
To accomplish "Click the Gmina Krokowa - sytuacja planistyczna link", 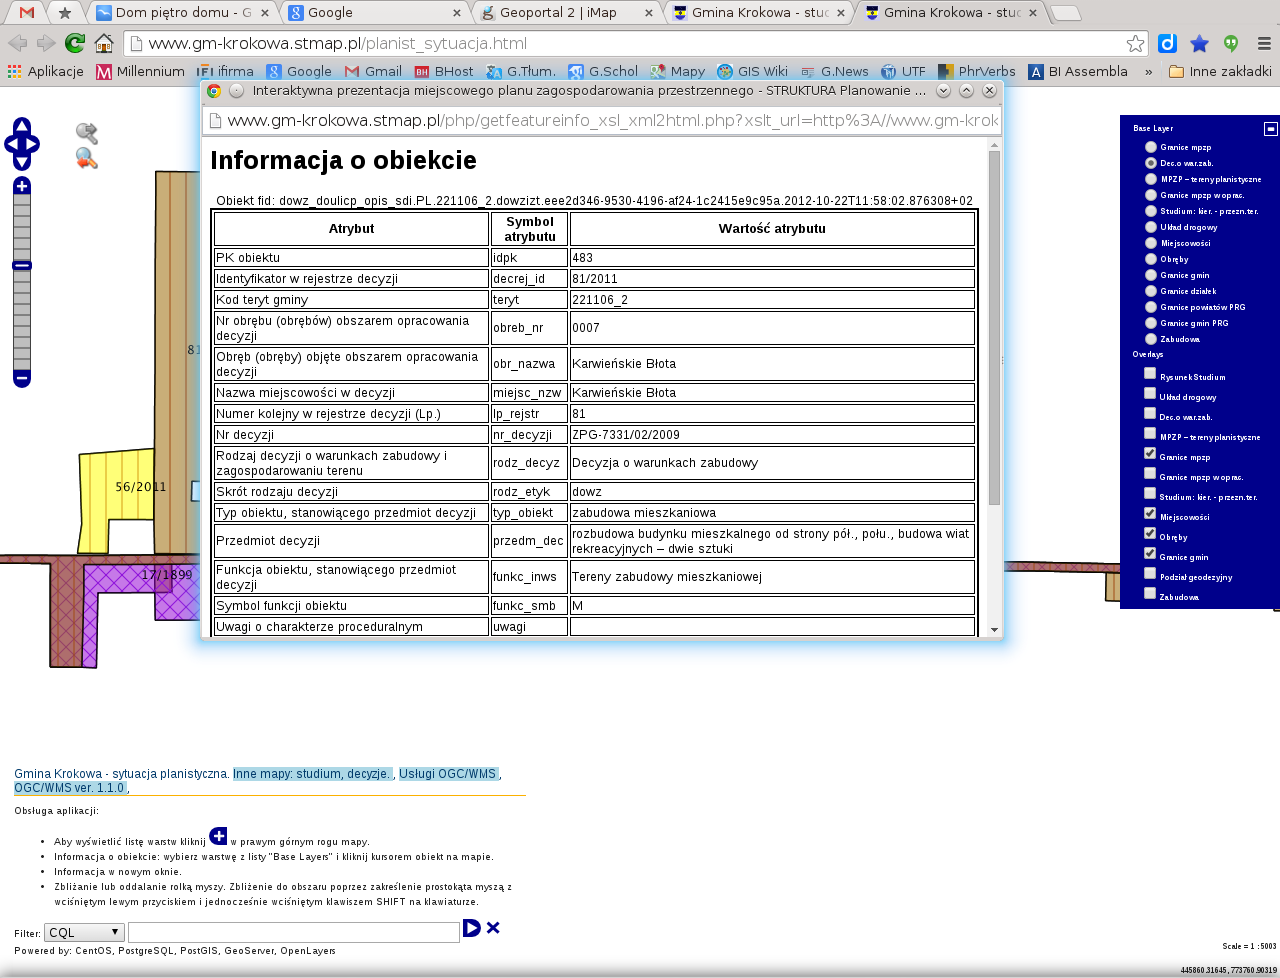I will pos(121,774).
